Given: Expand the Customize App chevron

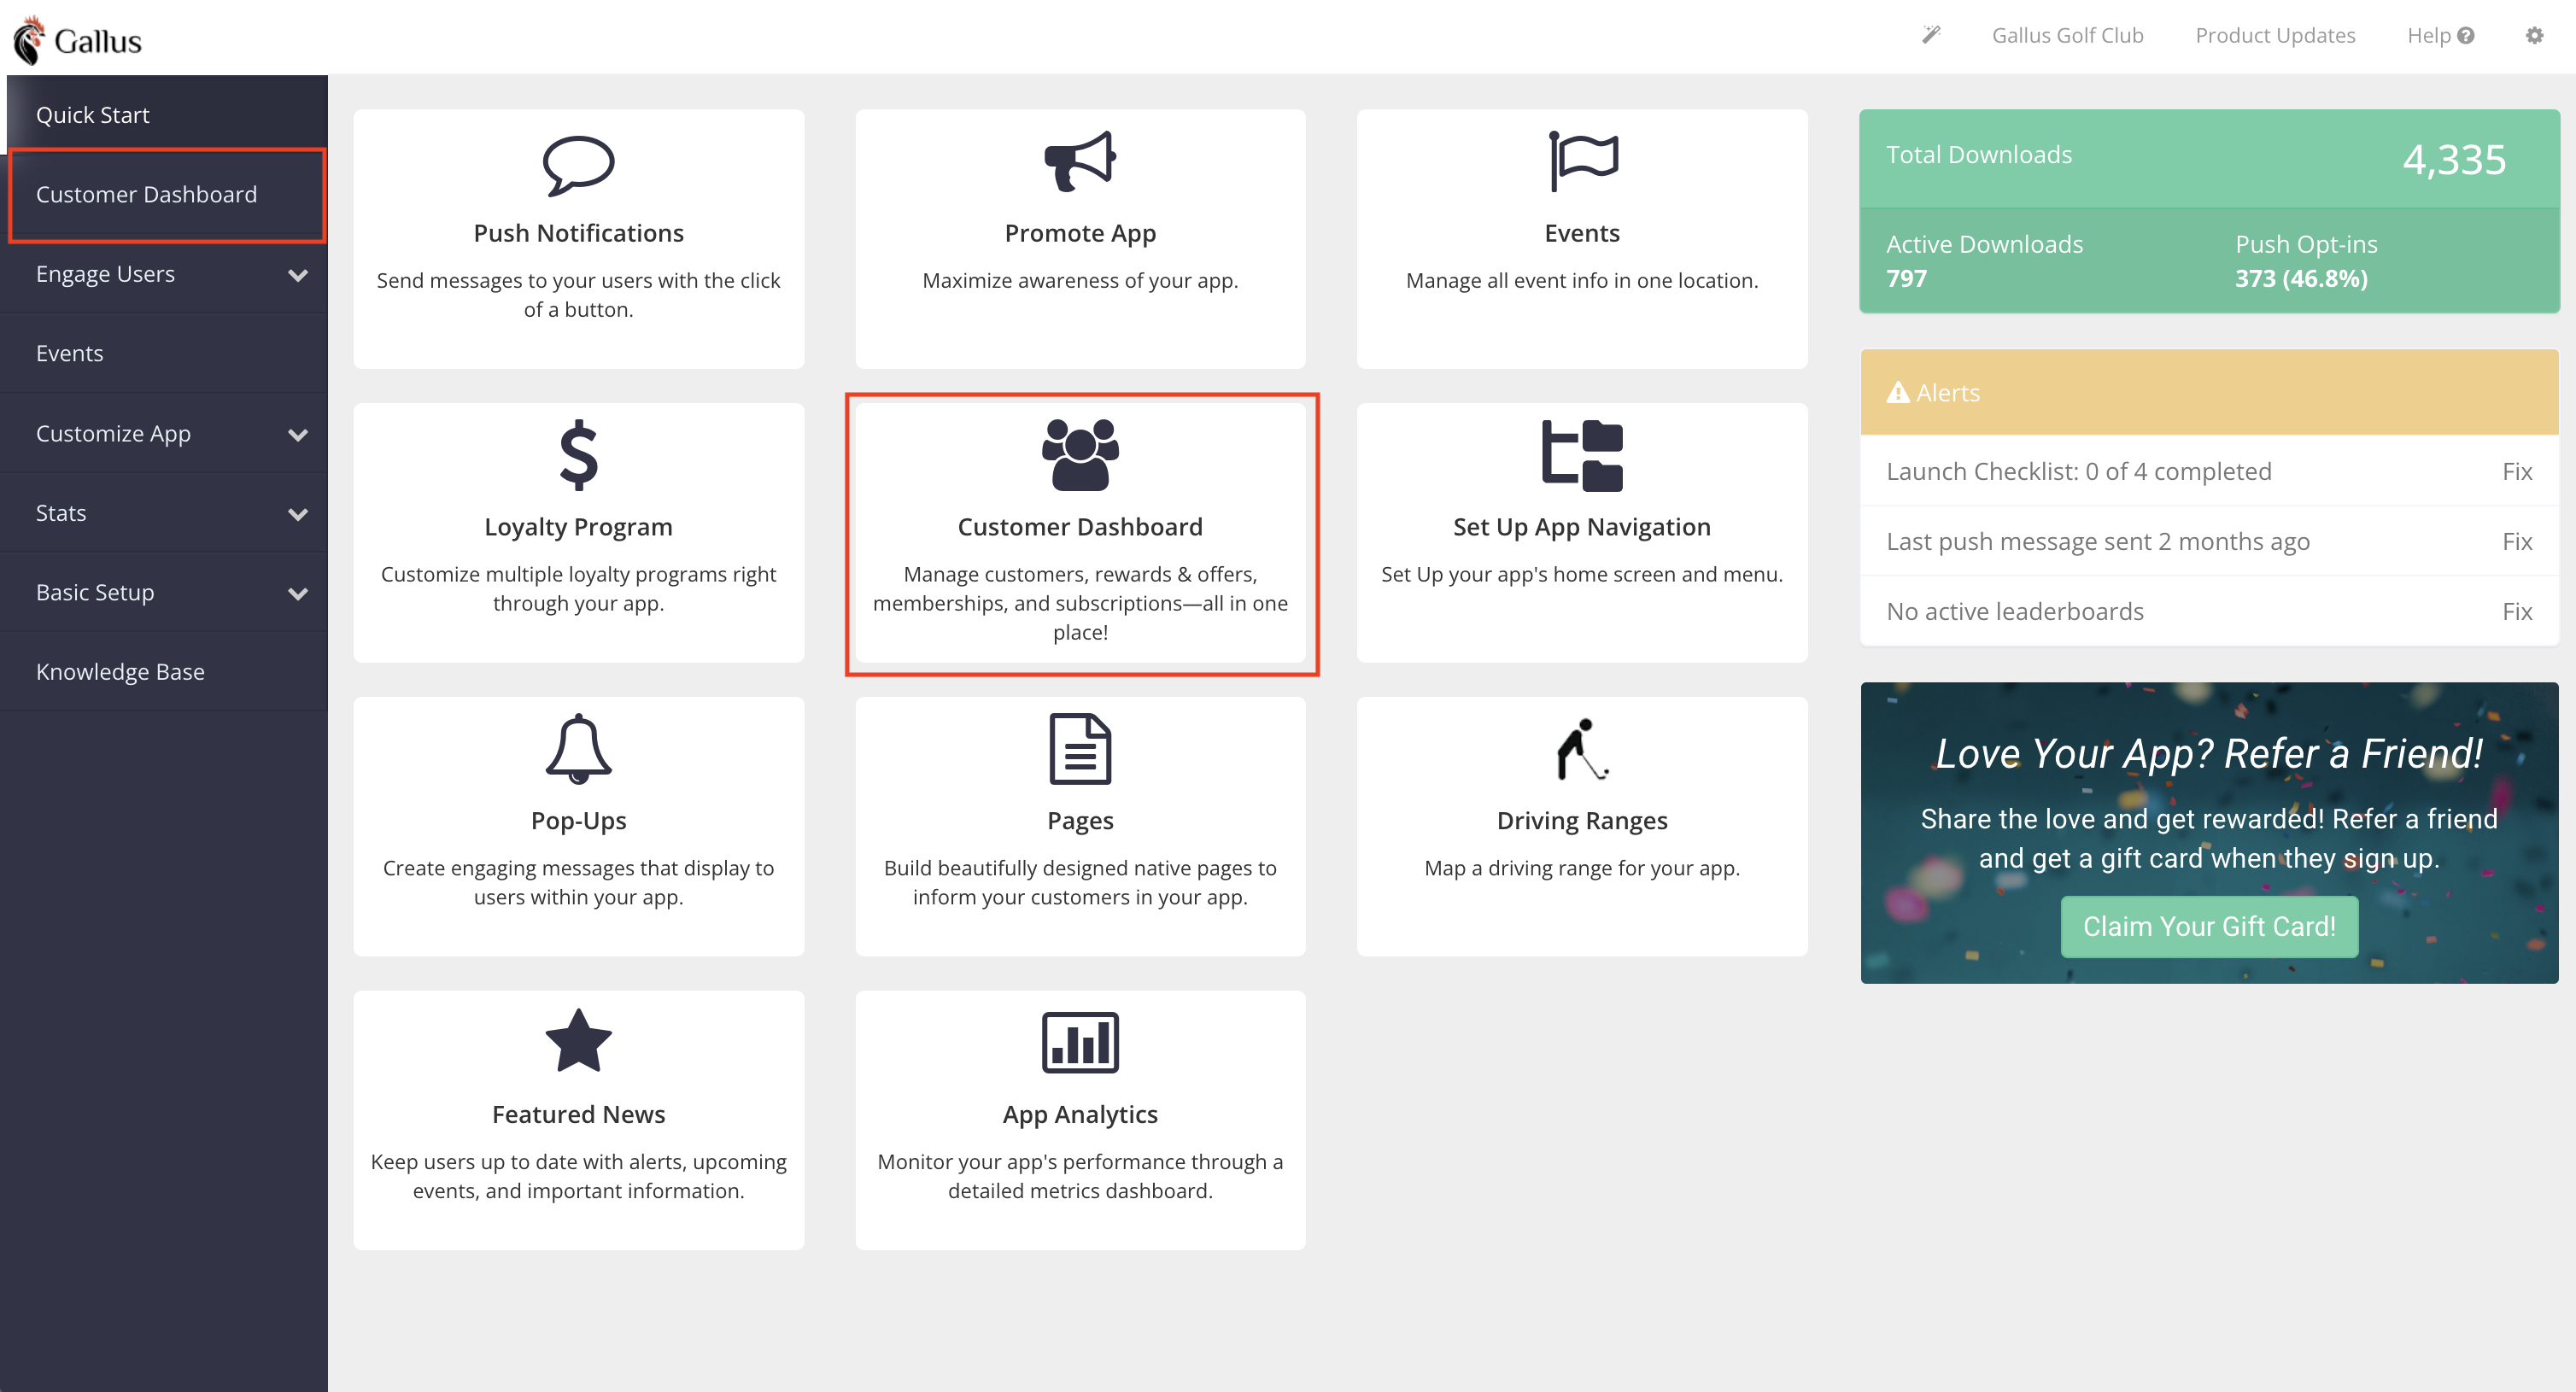Looking at the screenshot, I should (297, 434).
